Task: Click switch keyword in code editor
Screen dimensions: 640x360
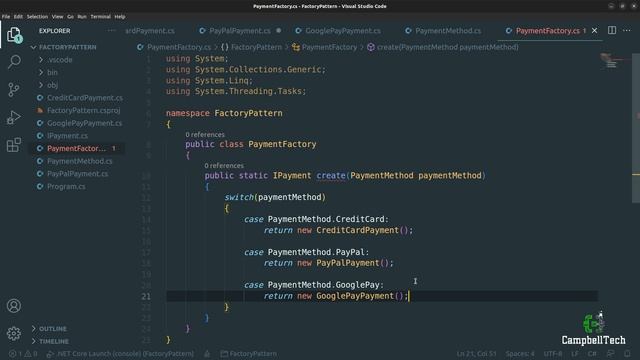Action: tap(239, 198)
